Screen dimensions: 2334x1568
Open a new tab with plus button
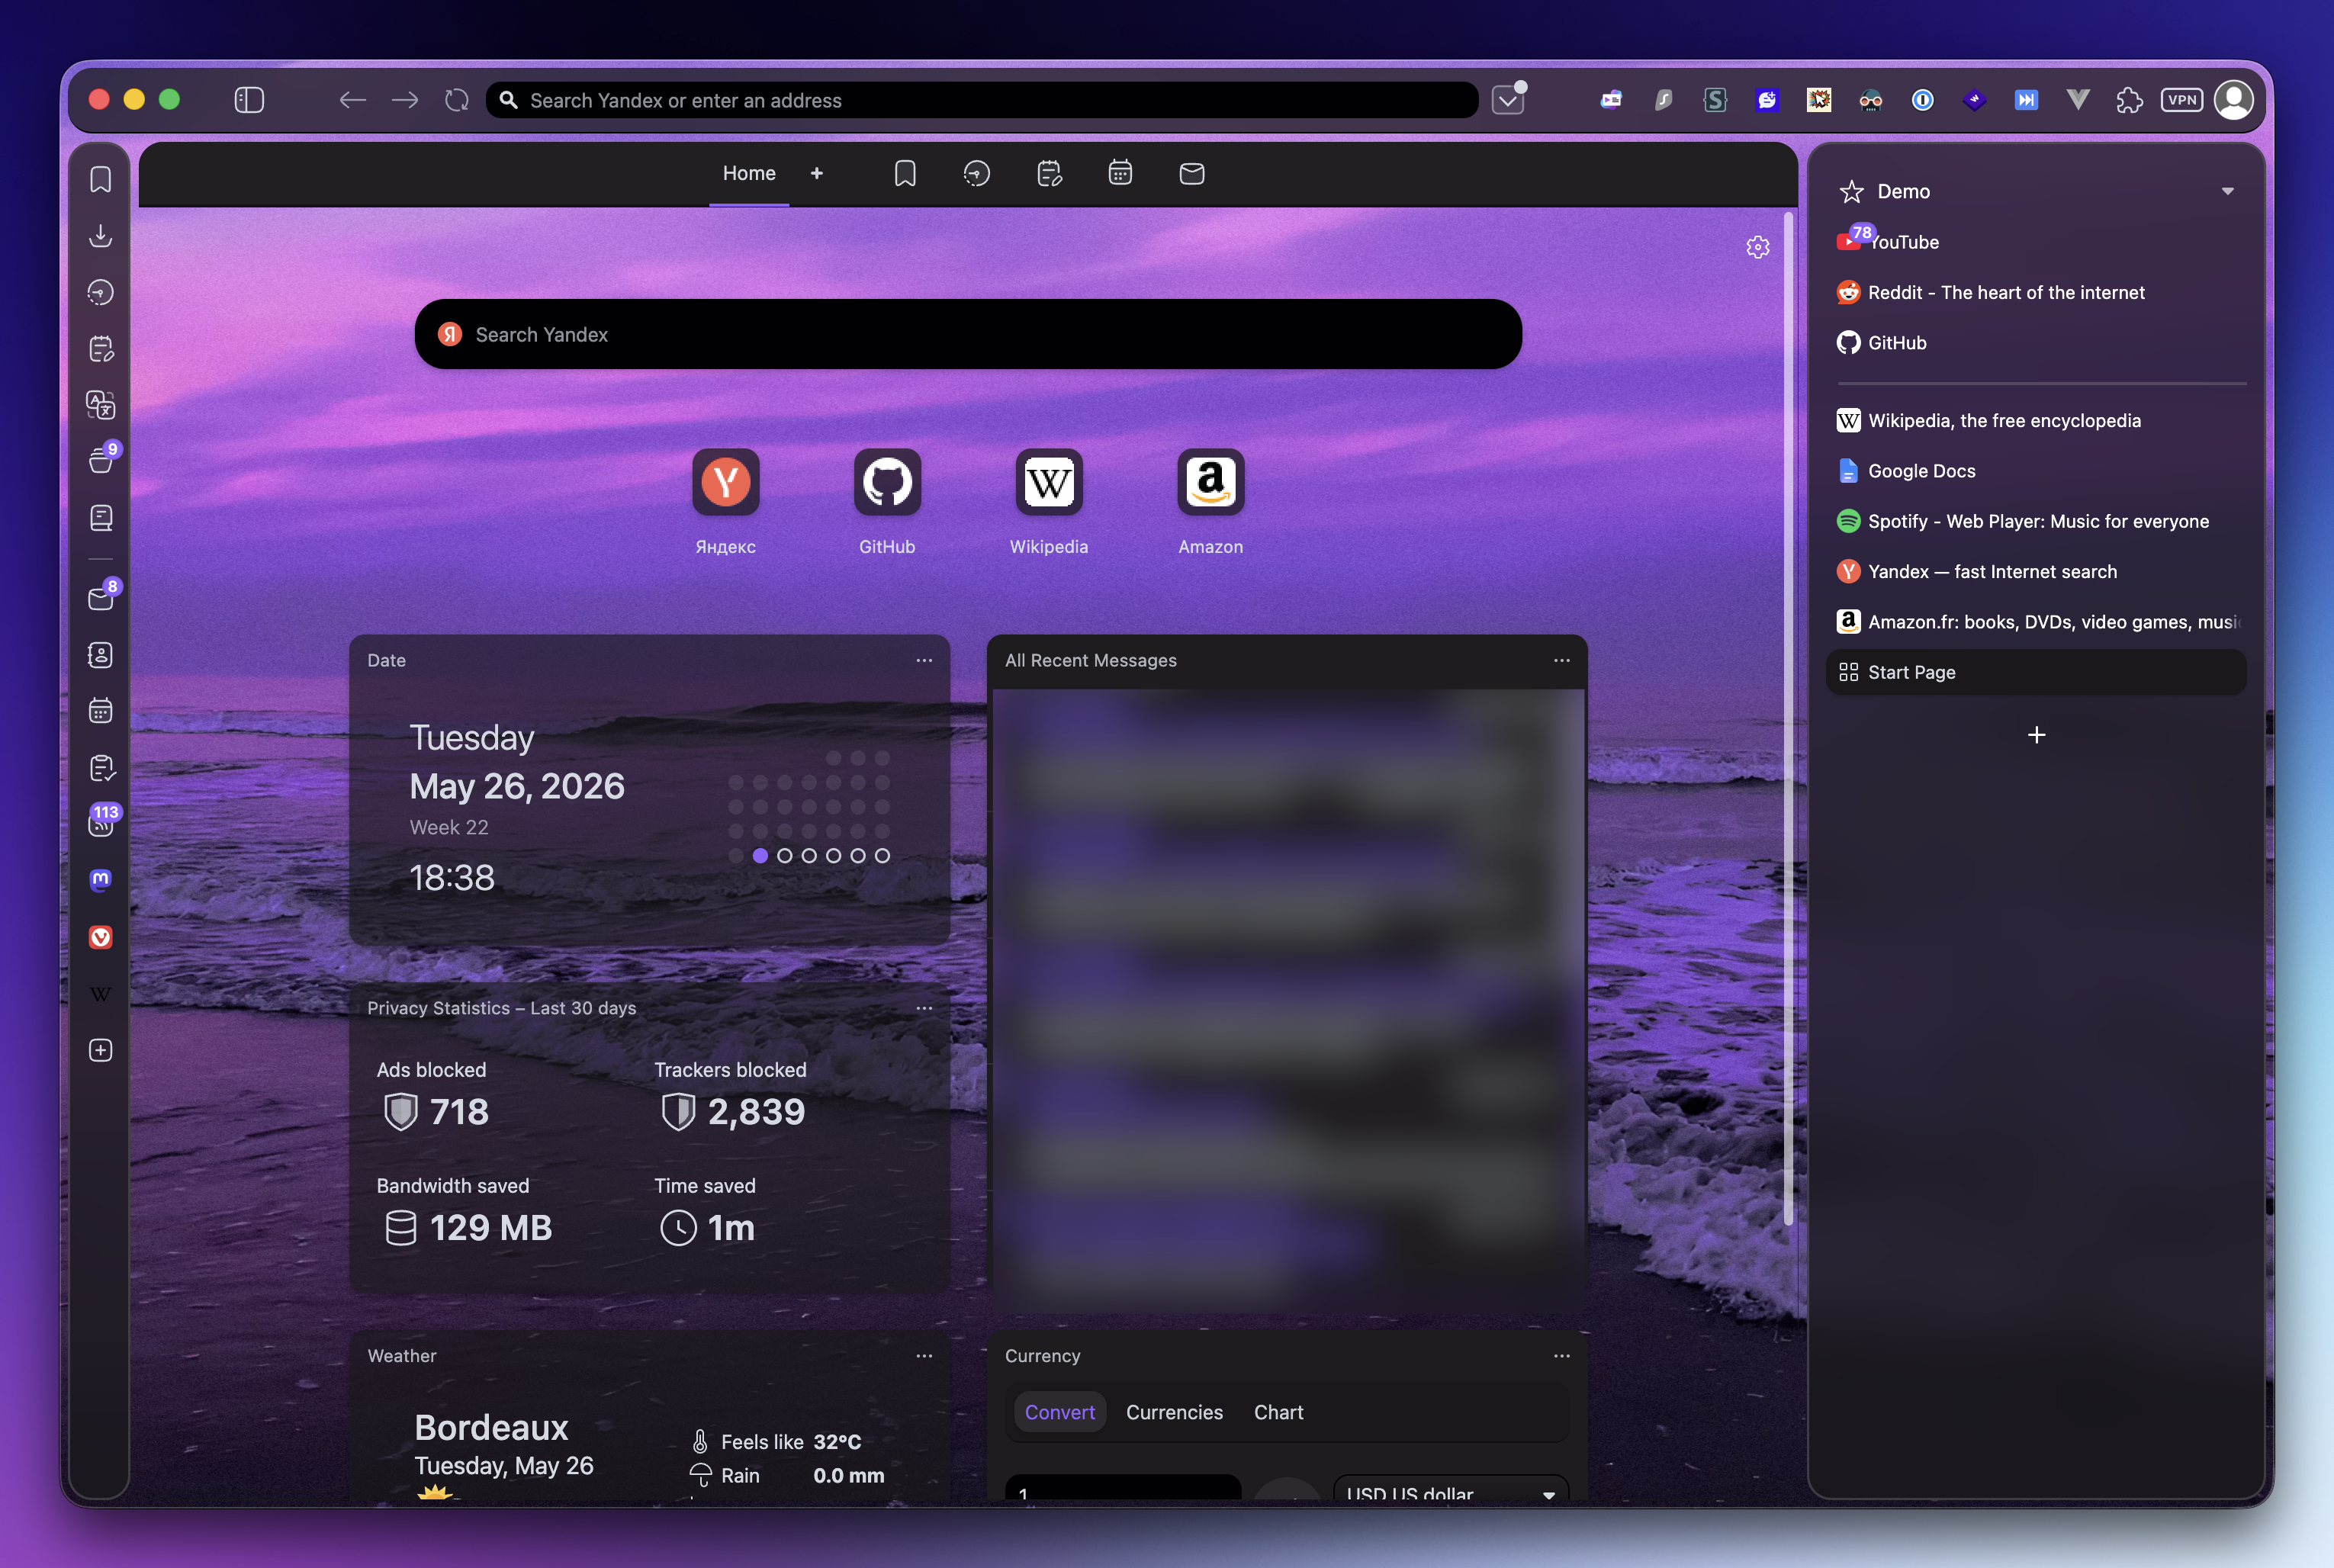coord(2036,735)
